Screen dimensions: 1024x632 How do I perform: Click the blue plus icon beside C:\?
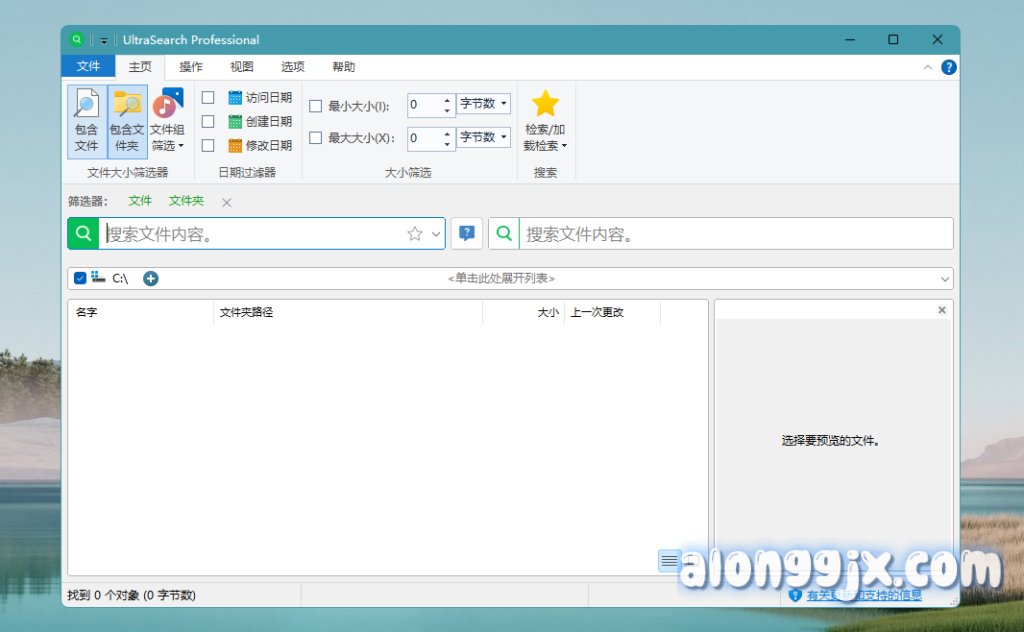[x=151, y=278]
